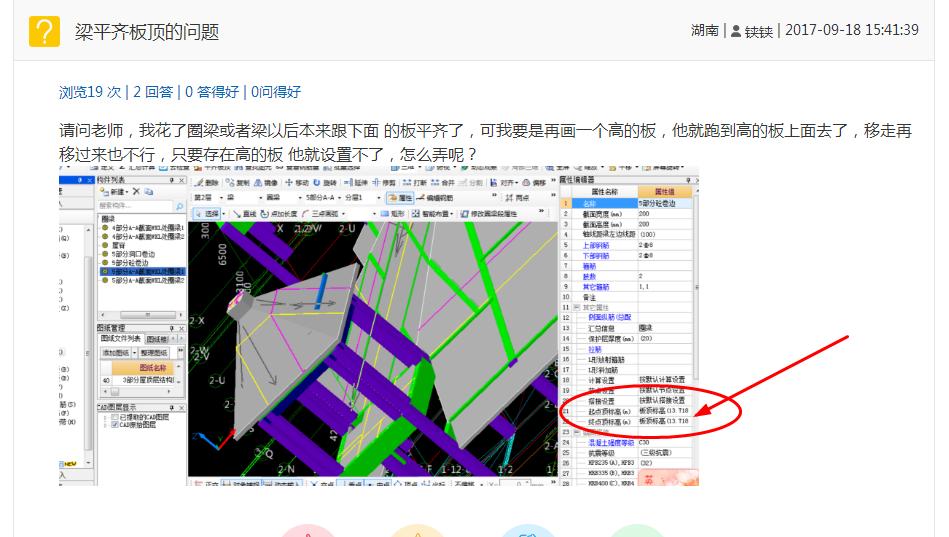
Task: Click the 上部钢筋 property link
Action: click(x=596, y=245)
